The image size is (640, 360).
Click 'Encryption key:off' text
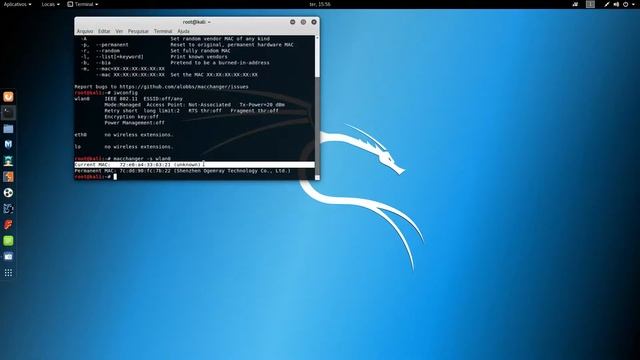[131, 117]
